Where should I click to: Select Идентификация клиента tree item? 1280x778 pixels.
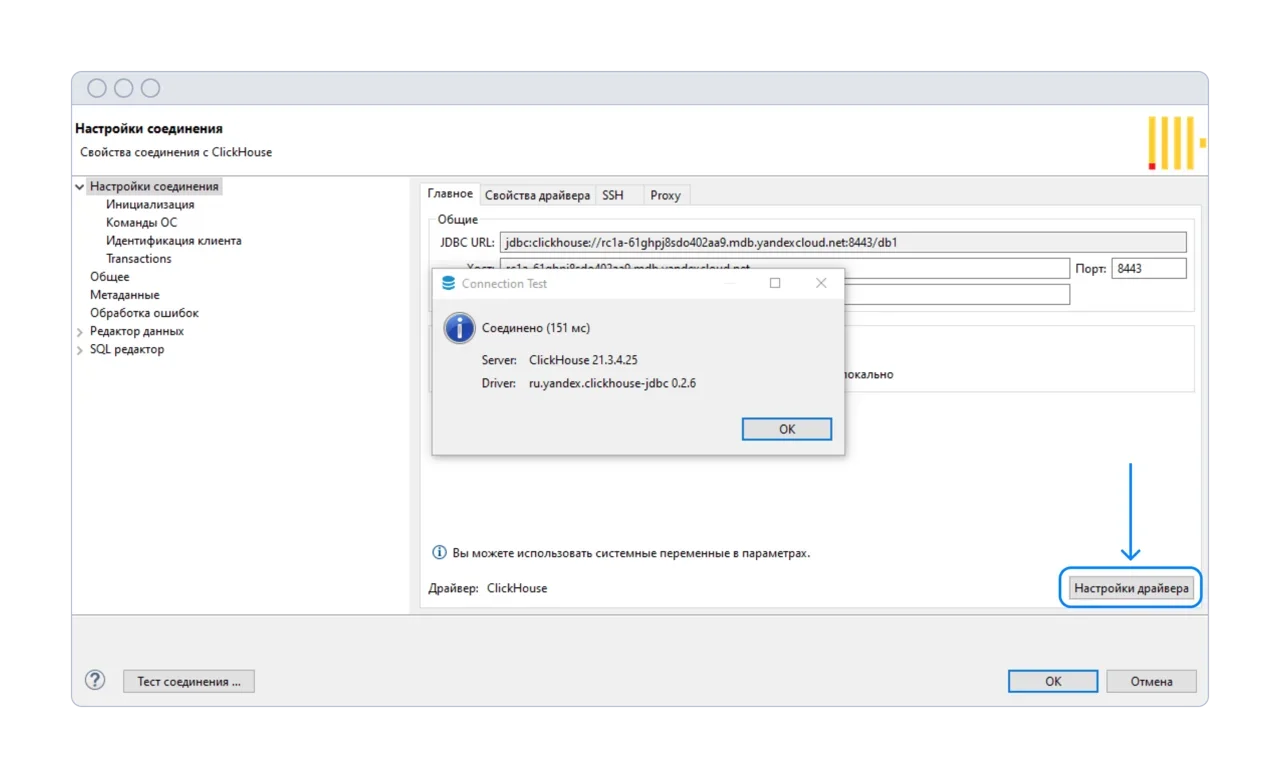(x=174, y=241)
